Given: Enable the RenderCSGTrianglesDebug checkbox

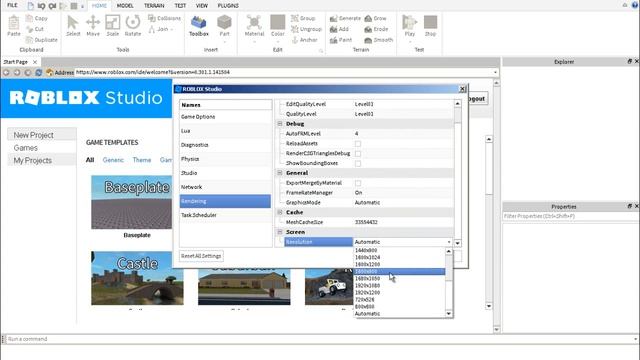Looking at the screenshot, I should point(358,153).
